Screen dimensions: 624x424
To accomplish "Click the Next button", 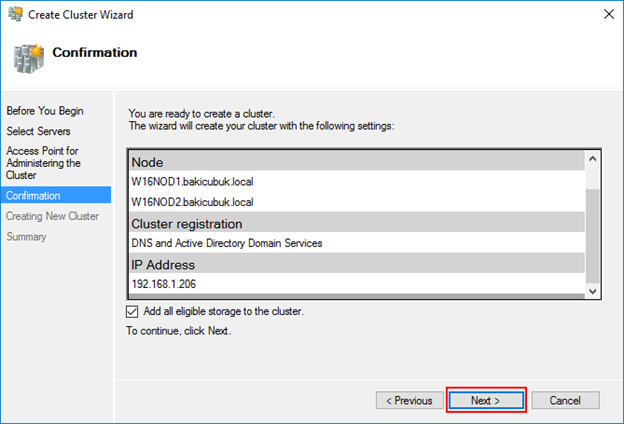I will [x=486, y=400].
